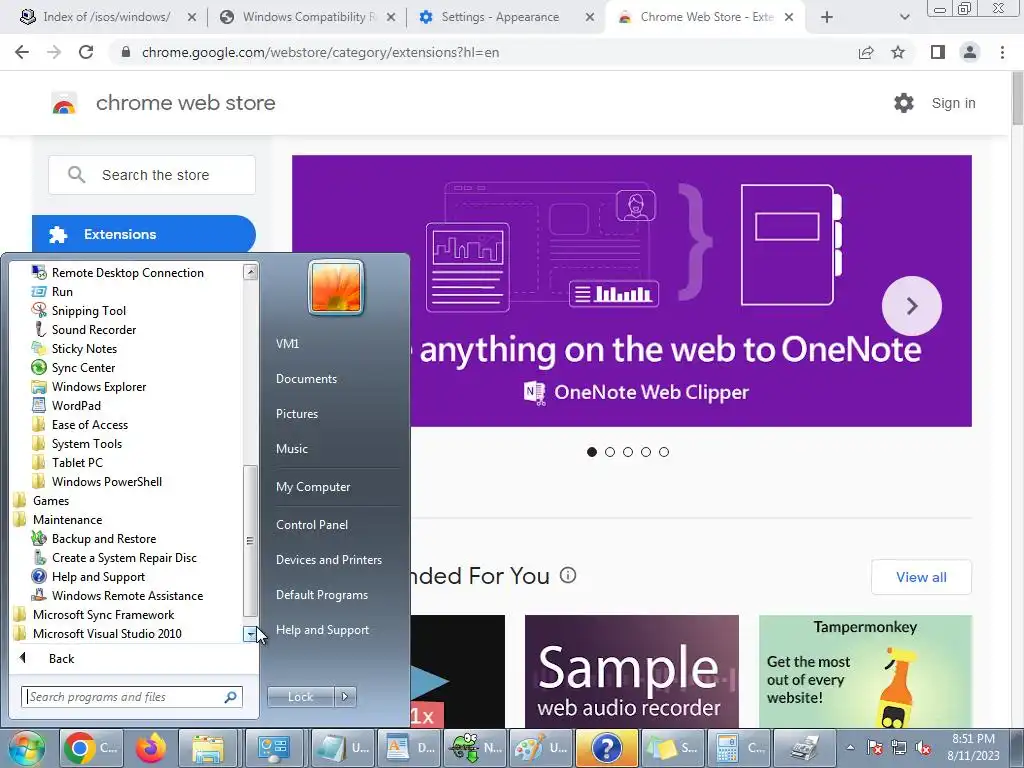
Task: Select the second carousel dot indicator
Action: [x=610, y=452]
